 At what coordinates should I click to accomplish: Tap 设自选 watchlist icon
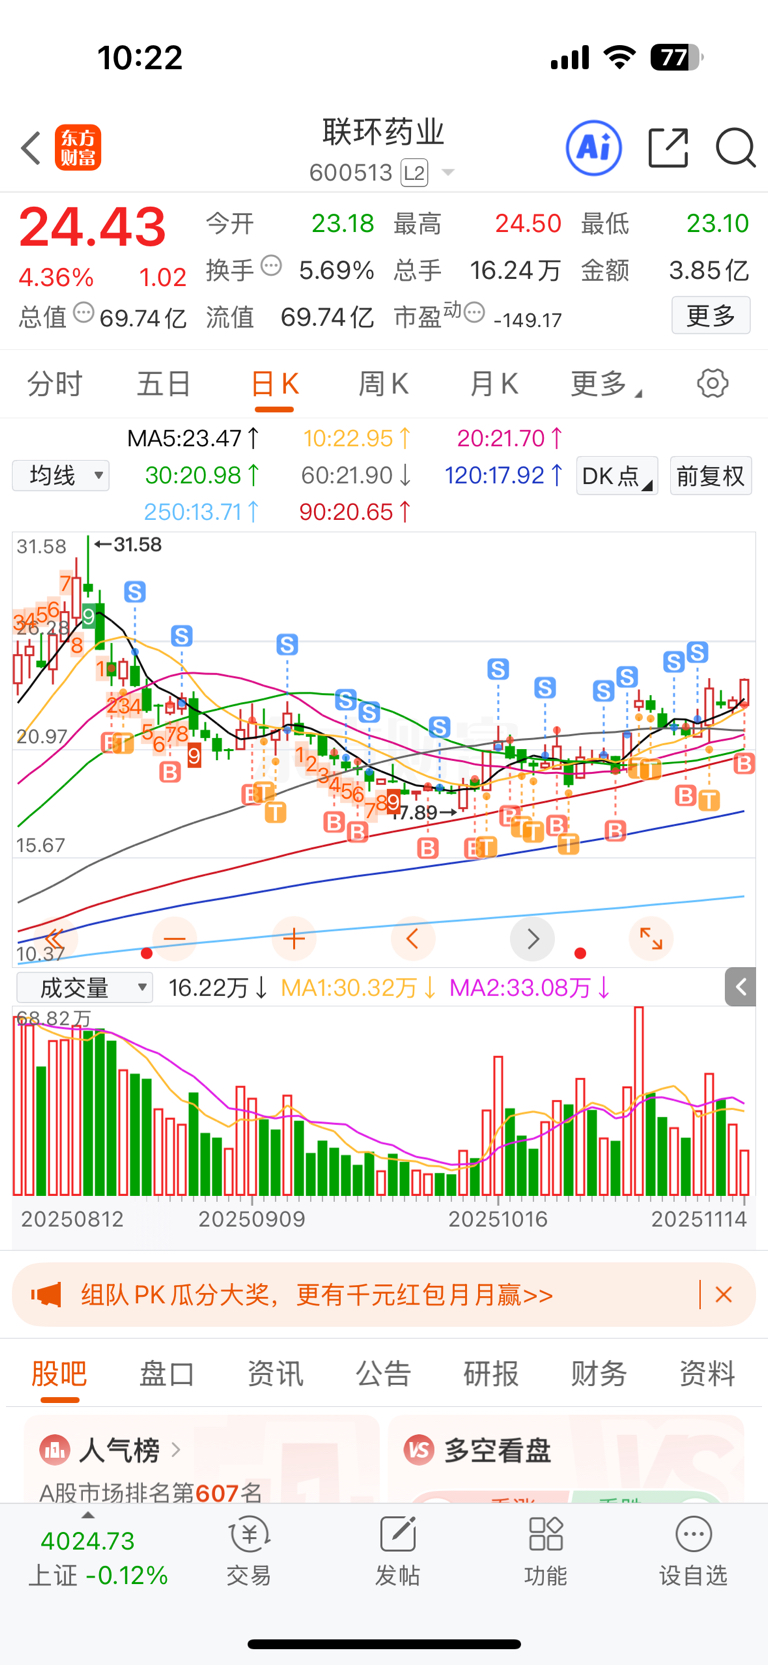click(693, 1553)
